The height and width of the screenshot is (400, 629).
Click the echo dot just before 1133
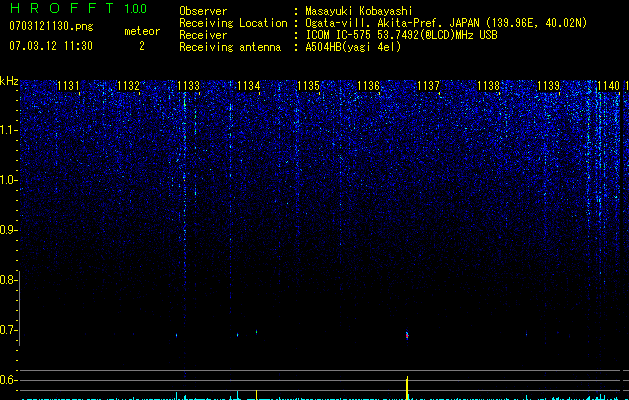177,335
